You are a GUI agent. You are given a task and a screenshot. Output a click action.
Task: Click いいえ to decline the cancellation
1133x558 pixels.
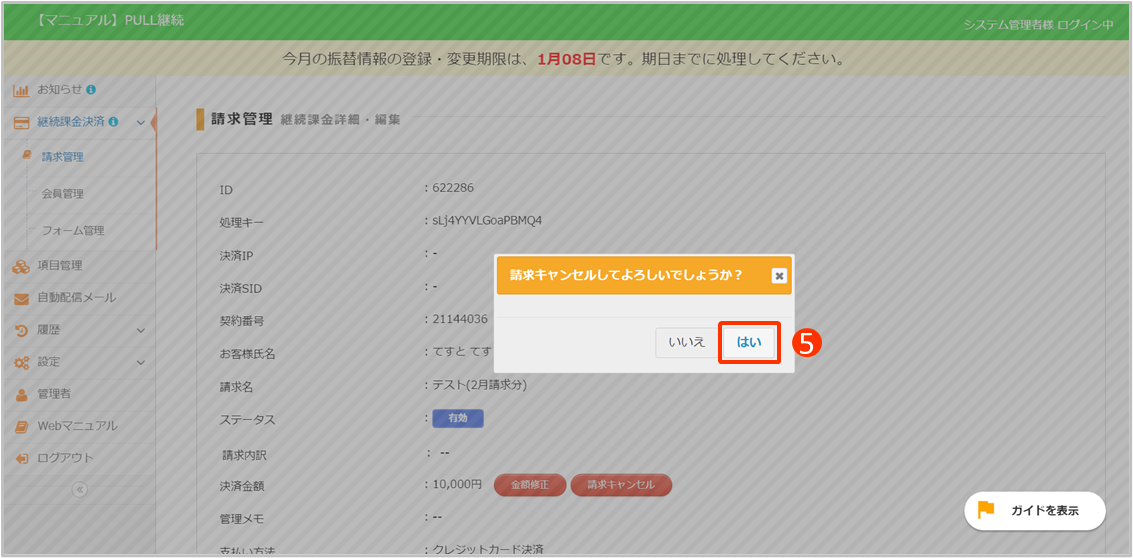point(686,342)
